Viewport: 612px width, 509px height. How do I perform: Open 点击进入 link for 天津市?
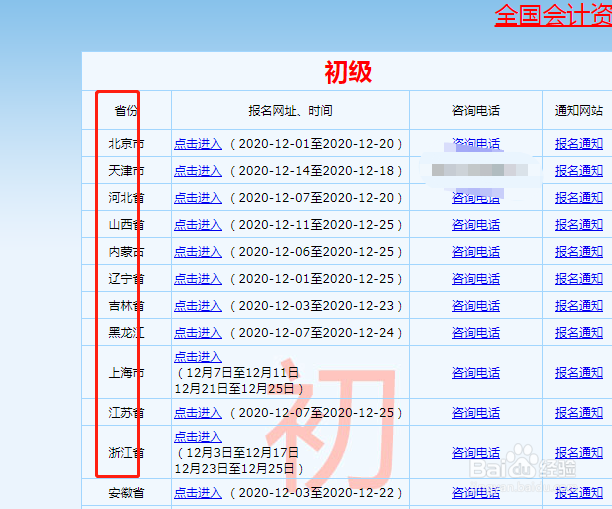coord(198,171)
